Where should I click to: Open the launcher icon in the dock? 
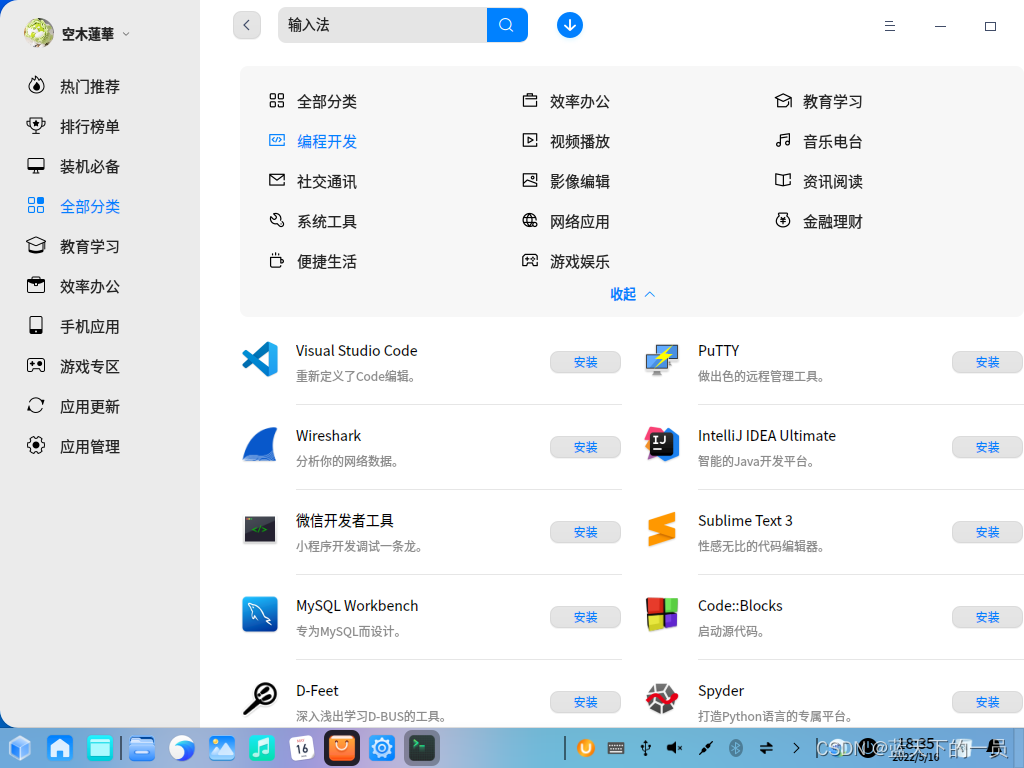[20, 748]
